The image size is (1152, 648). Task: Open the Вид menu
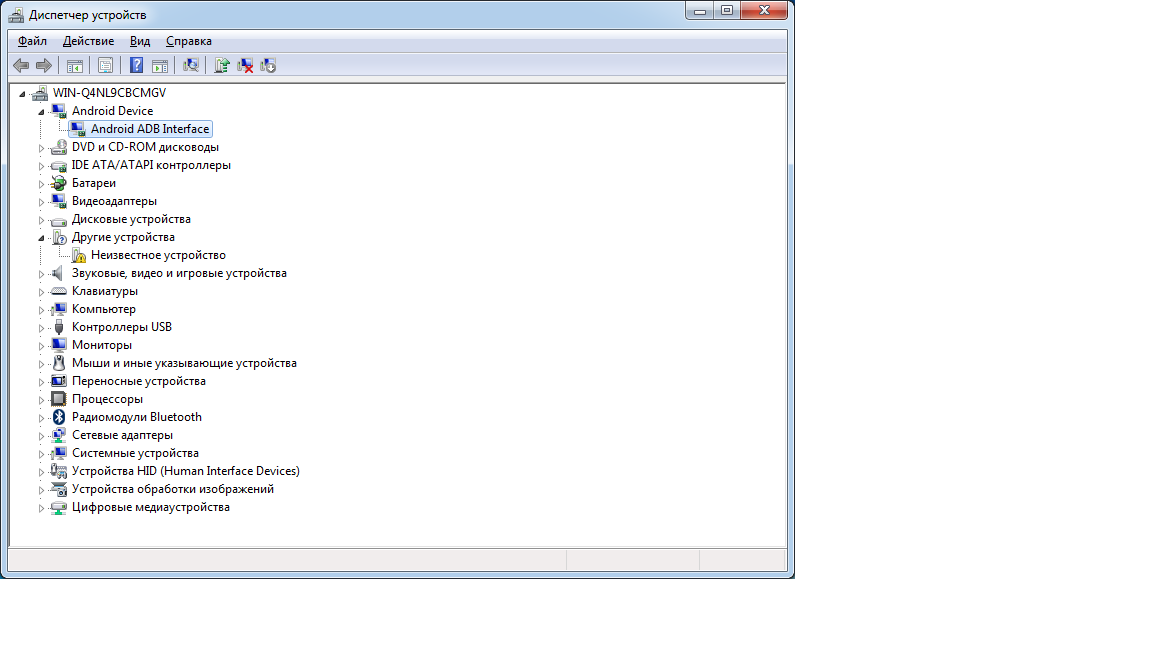coord(140,41)
